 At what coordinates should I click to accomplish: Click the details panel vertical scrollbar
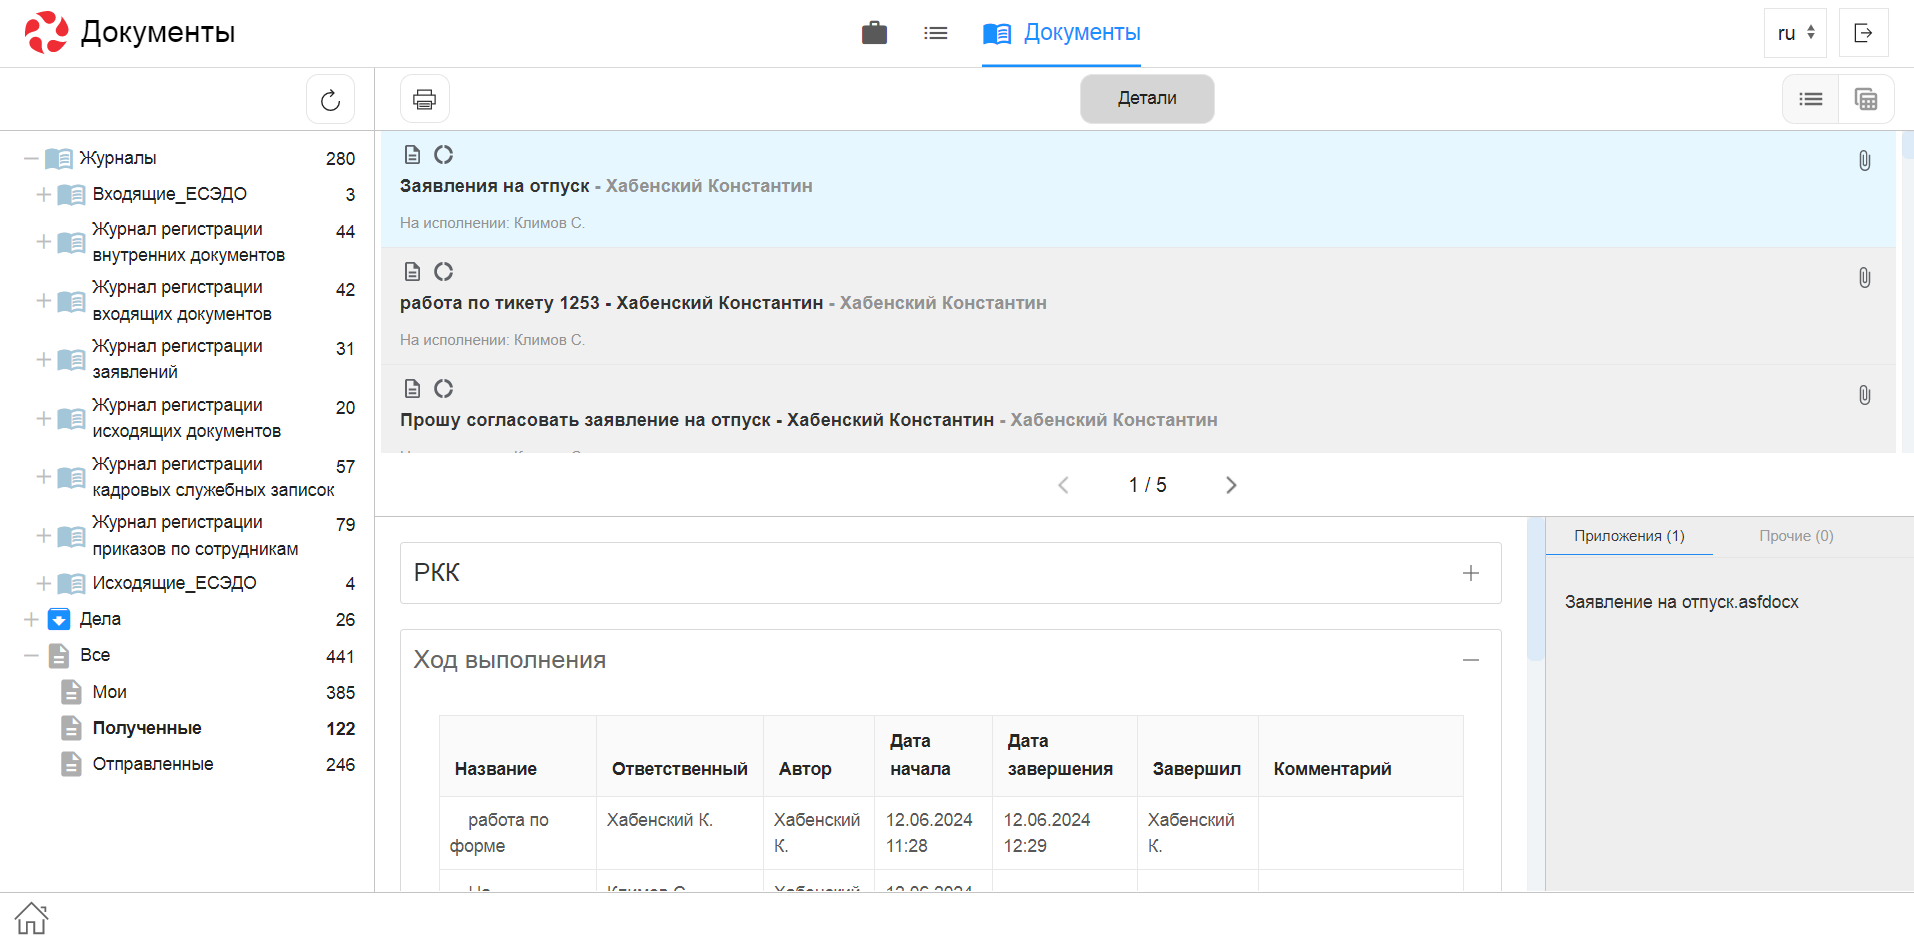pyautogui.click(x=1535, y=590)
